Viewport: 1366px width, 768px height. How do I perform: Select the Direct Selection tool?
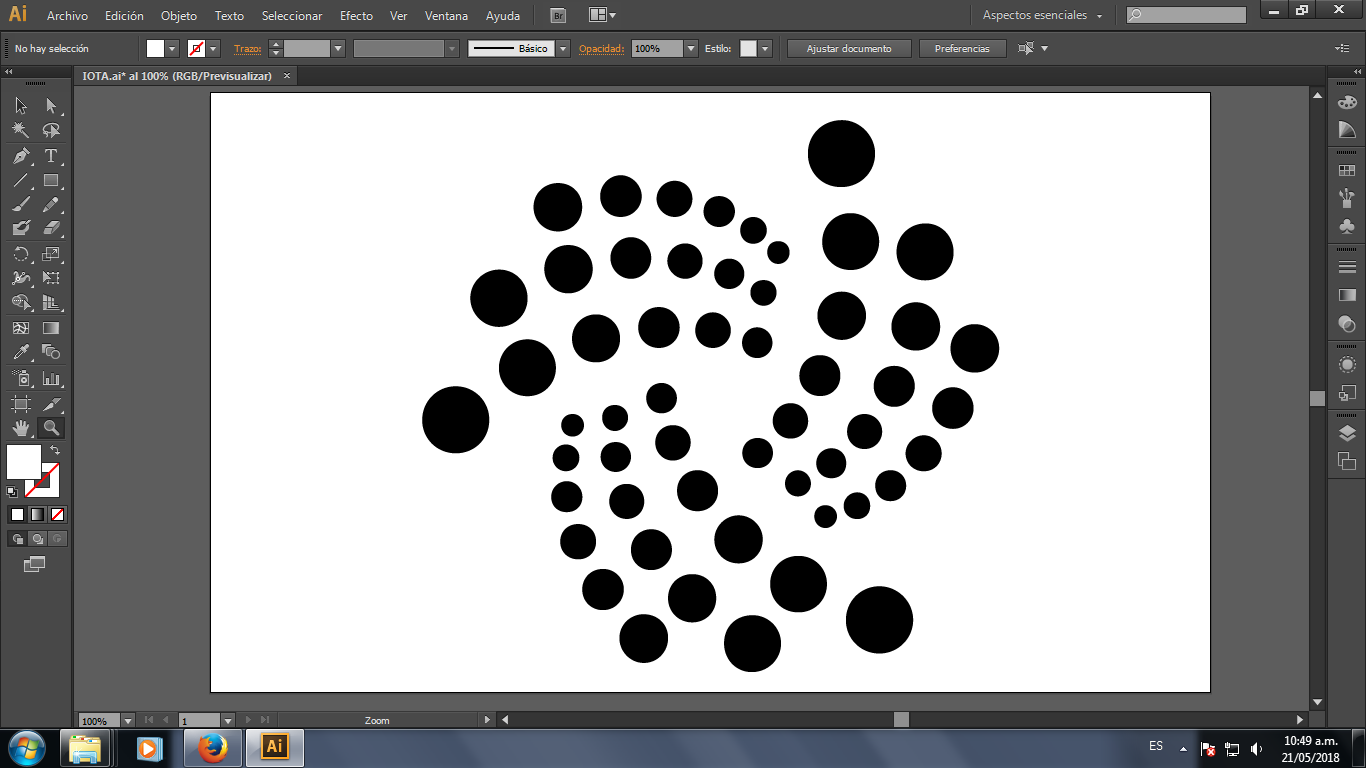(51, 106)
